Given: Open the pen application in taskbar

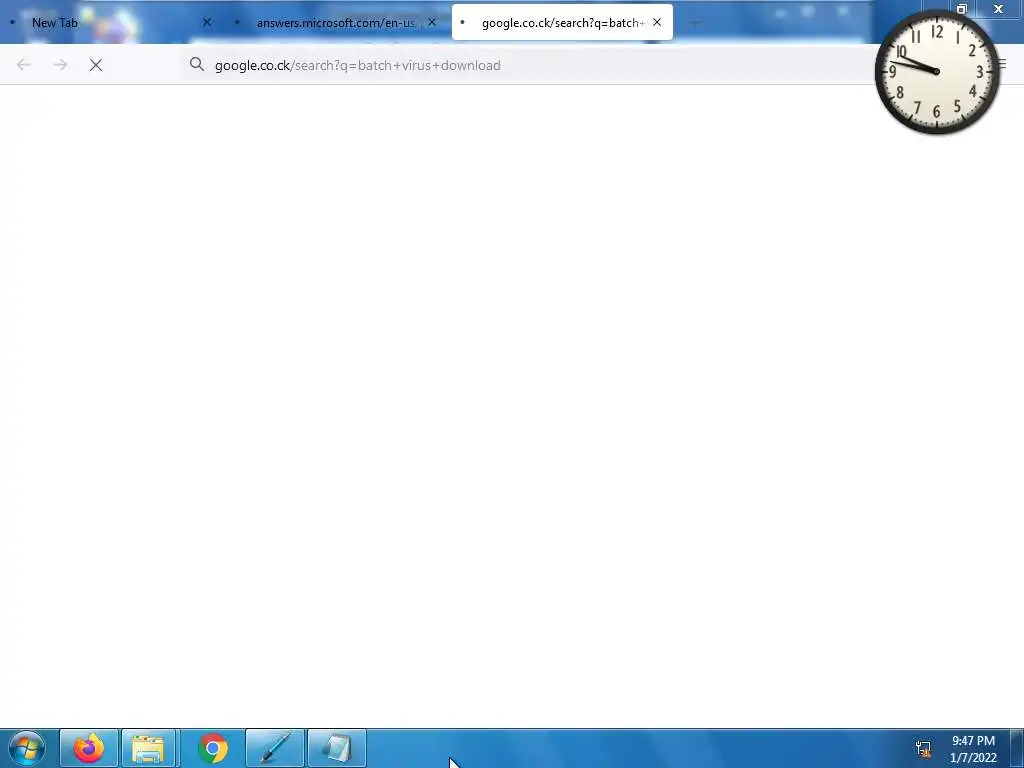Looking at the screenshot, I should (x=275, y=748).
